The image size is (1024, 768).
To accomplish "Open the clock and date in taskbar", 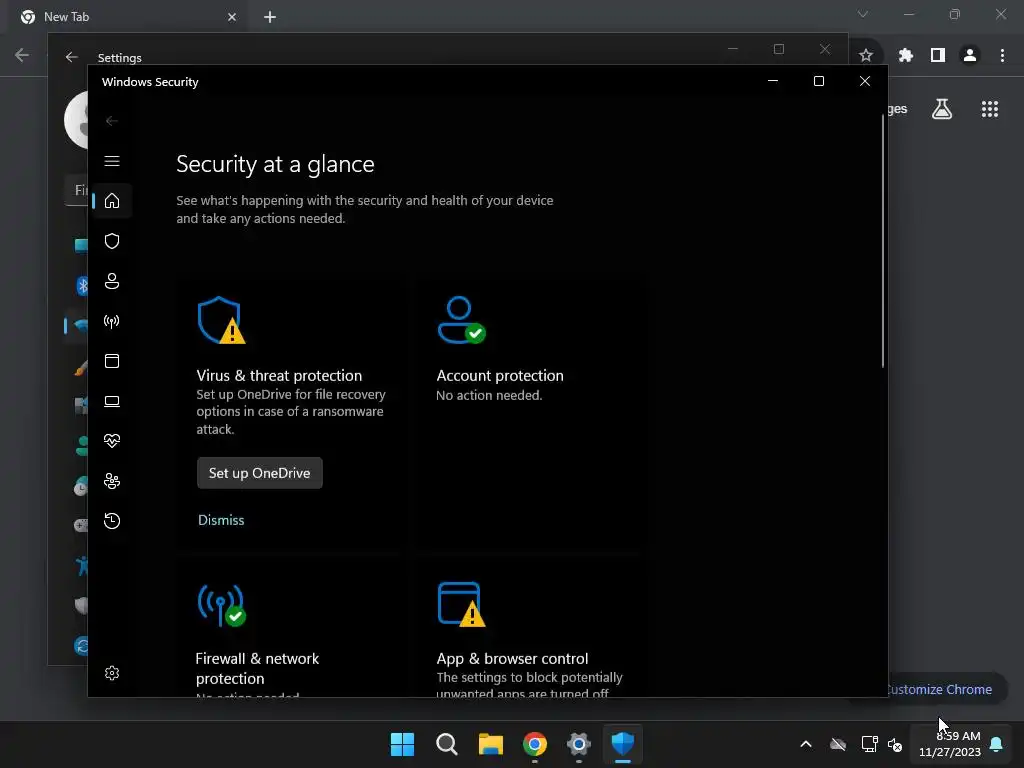I will pyautogui.click(x=950, y=744).
